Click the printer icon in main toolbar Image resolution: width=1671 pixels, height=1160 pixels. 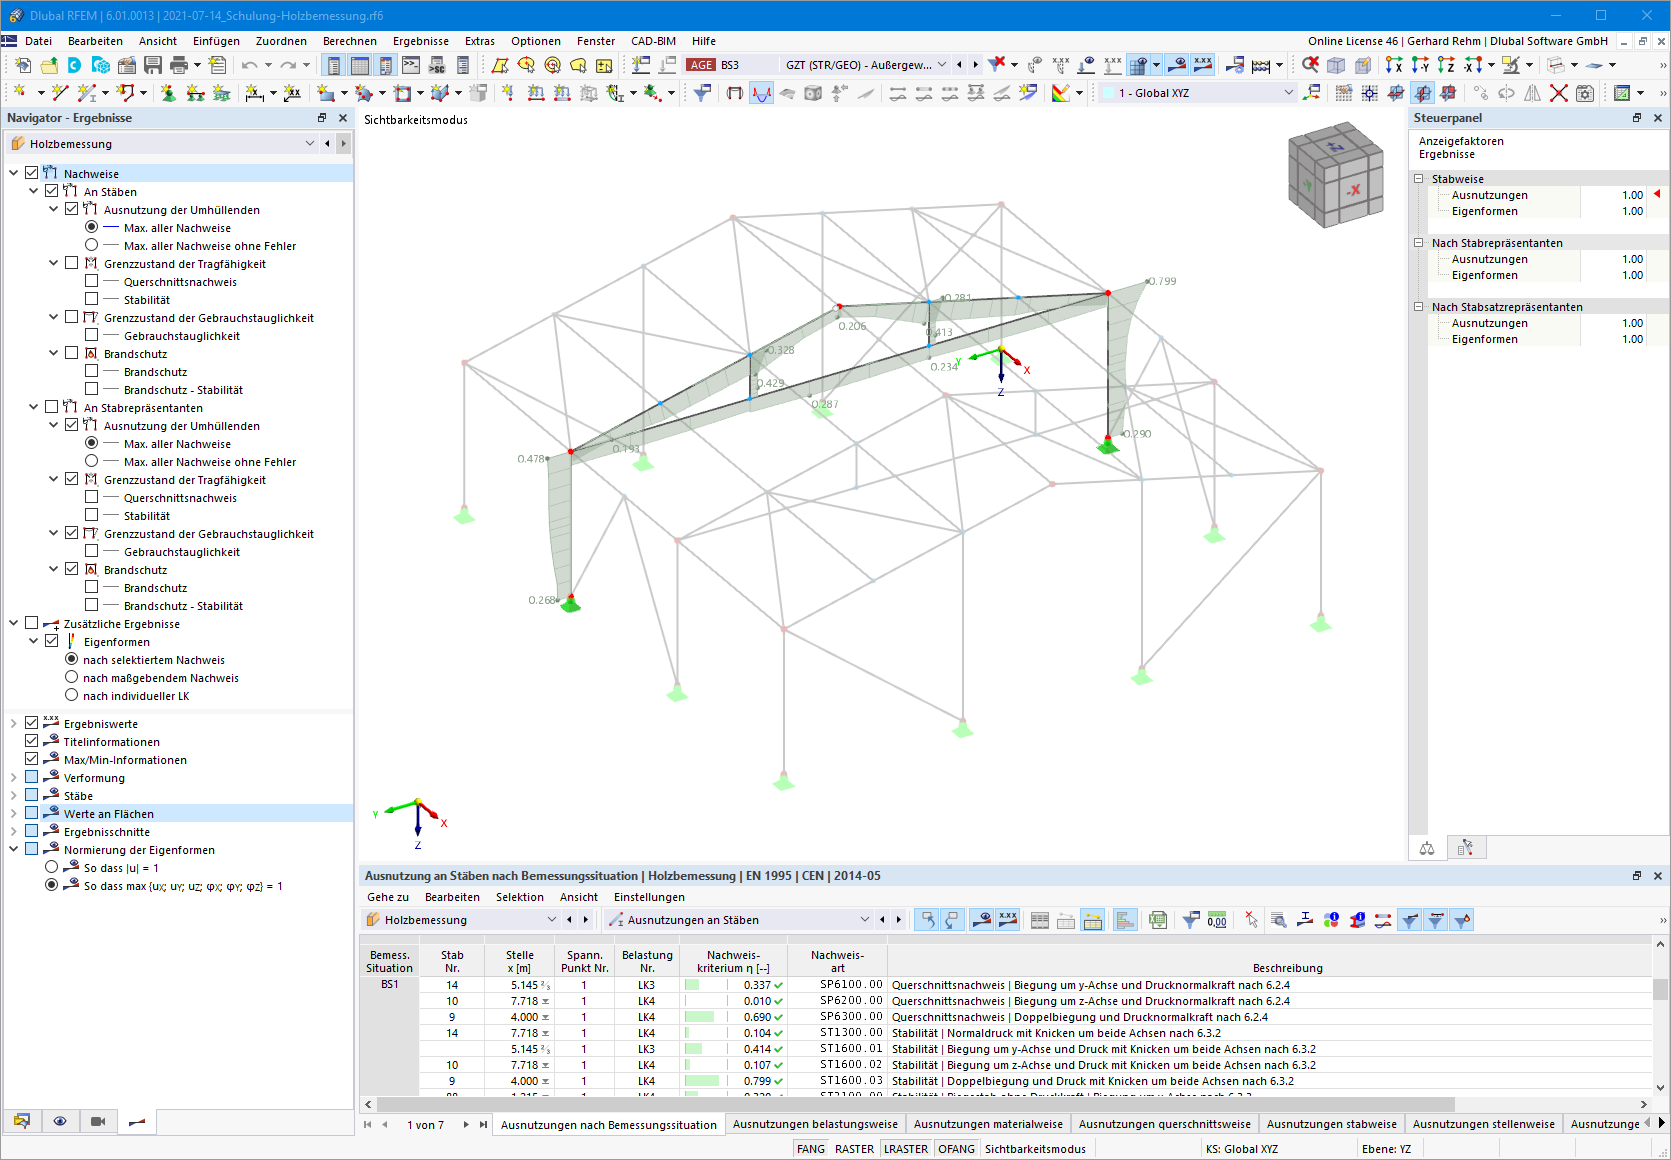[179, 65]
